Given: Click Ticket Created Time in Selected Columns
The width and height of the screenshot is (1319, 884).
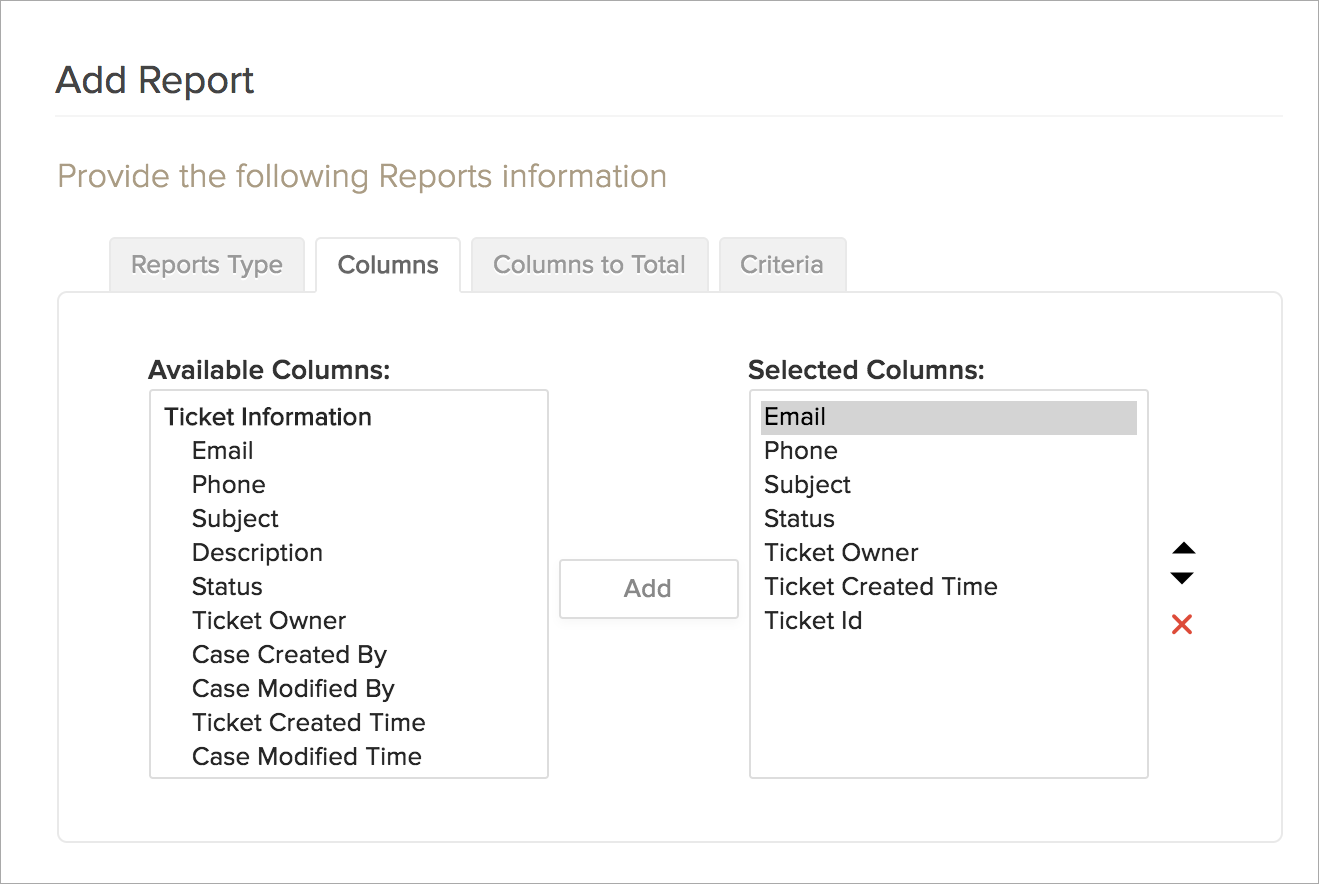Looking at the screenshot, I should coord(880,587).
